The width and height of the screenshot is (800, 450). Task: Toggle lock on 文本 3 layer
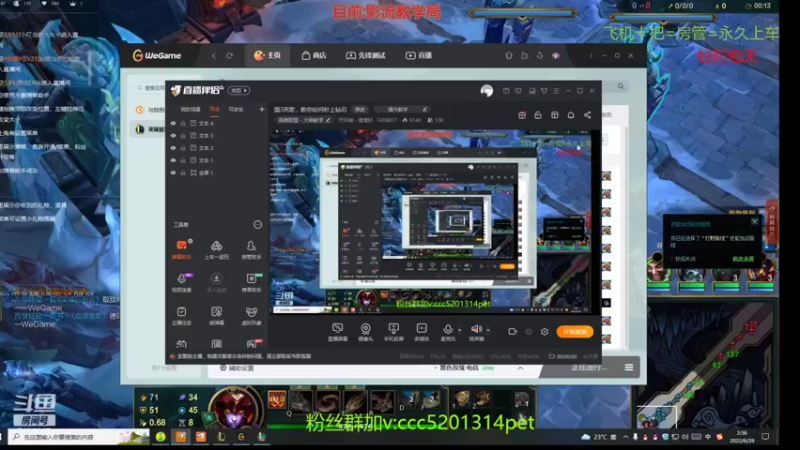[183, 136]
